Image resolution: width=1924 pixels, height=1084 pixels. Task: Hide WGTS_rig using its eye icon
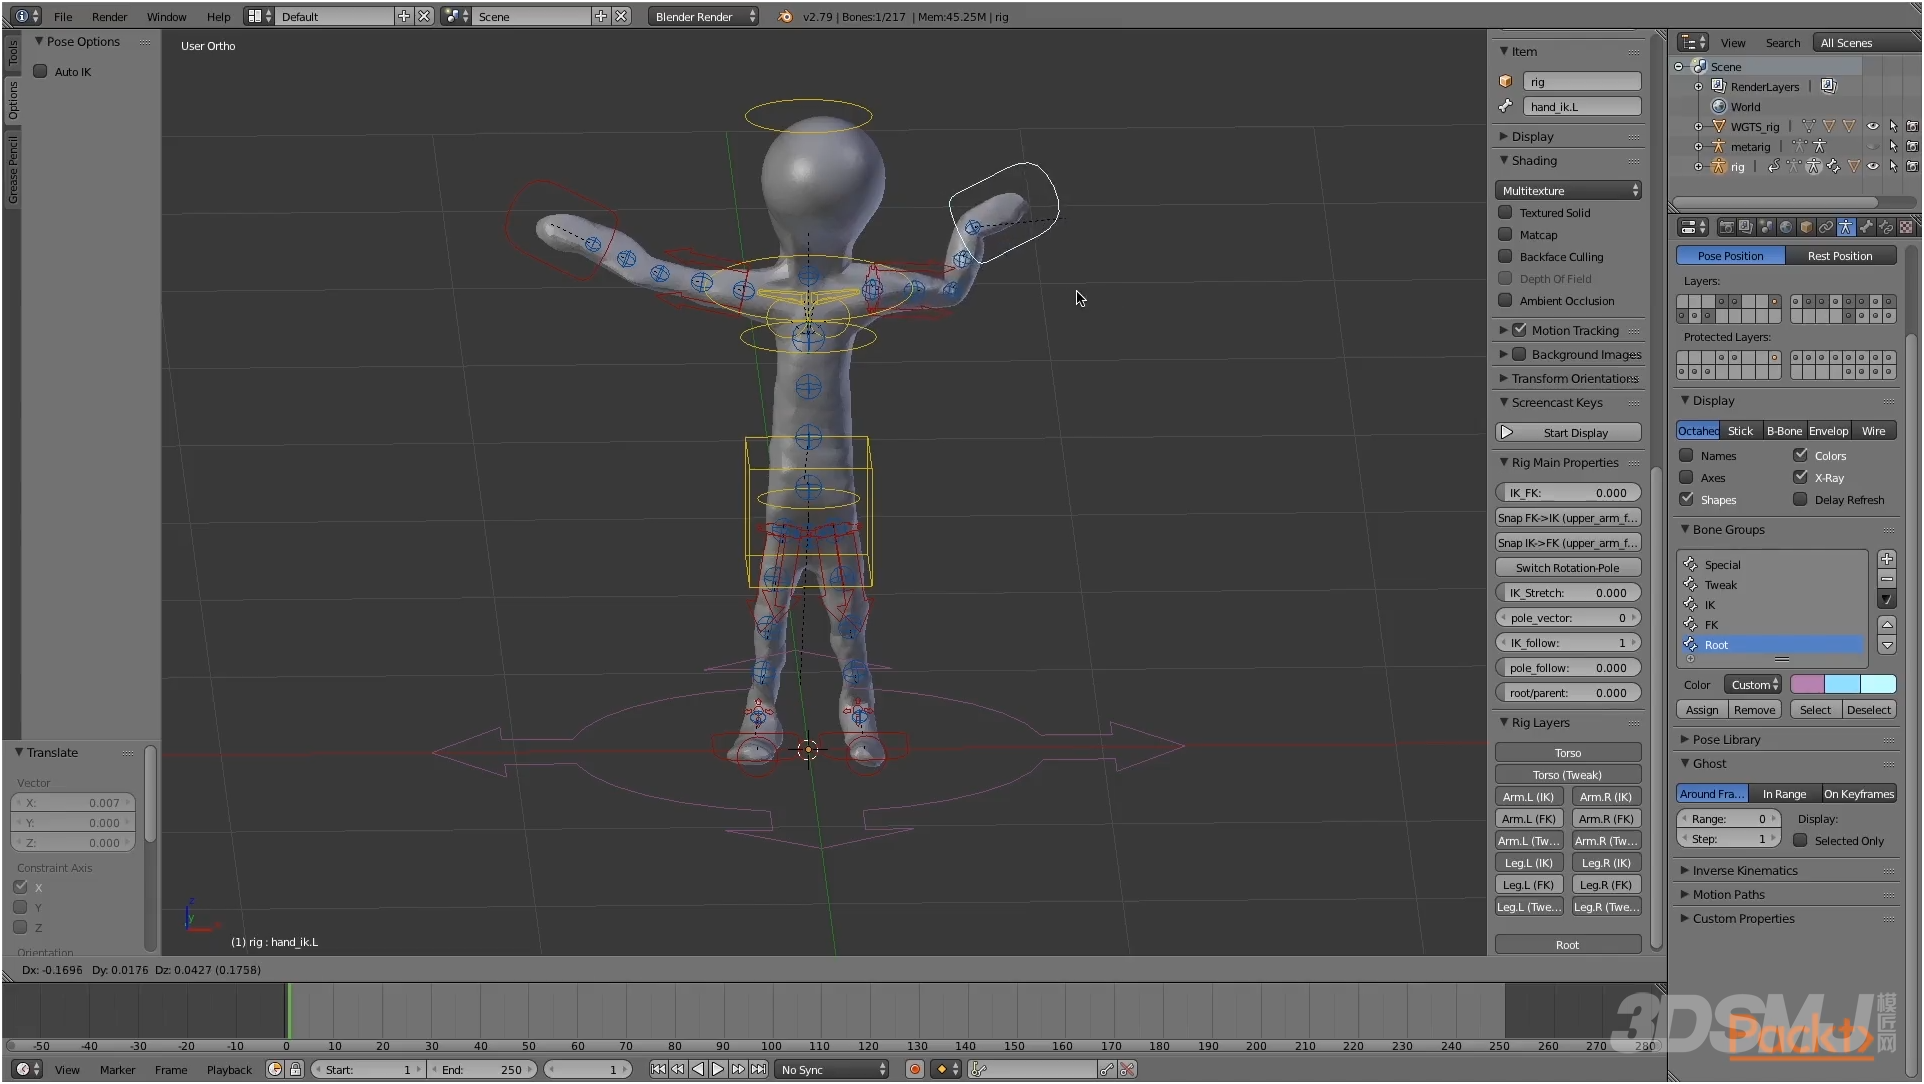point(1872,126)
